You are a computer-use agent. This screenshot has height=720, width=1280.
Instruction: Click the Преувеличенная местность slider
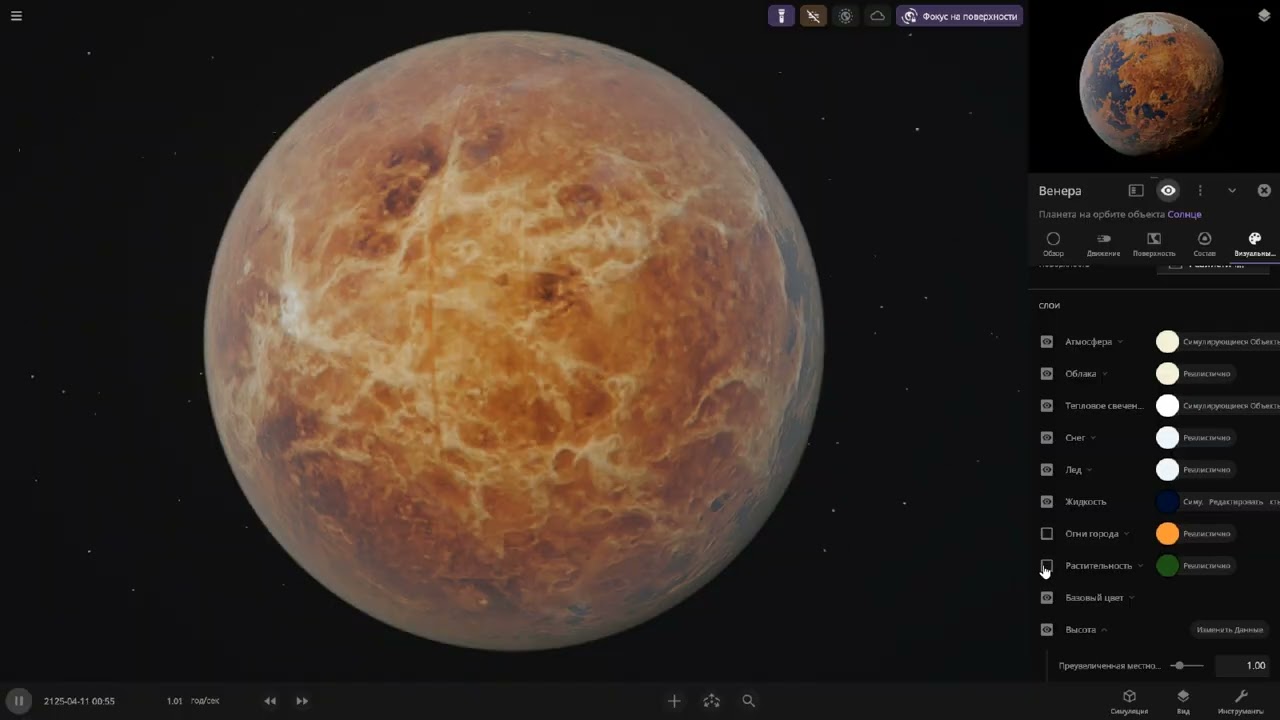coord(1187,665)
